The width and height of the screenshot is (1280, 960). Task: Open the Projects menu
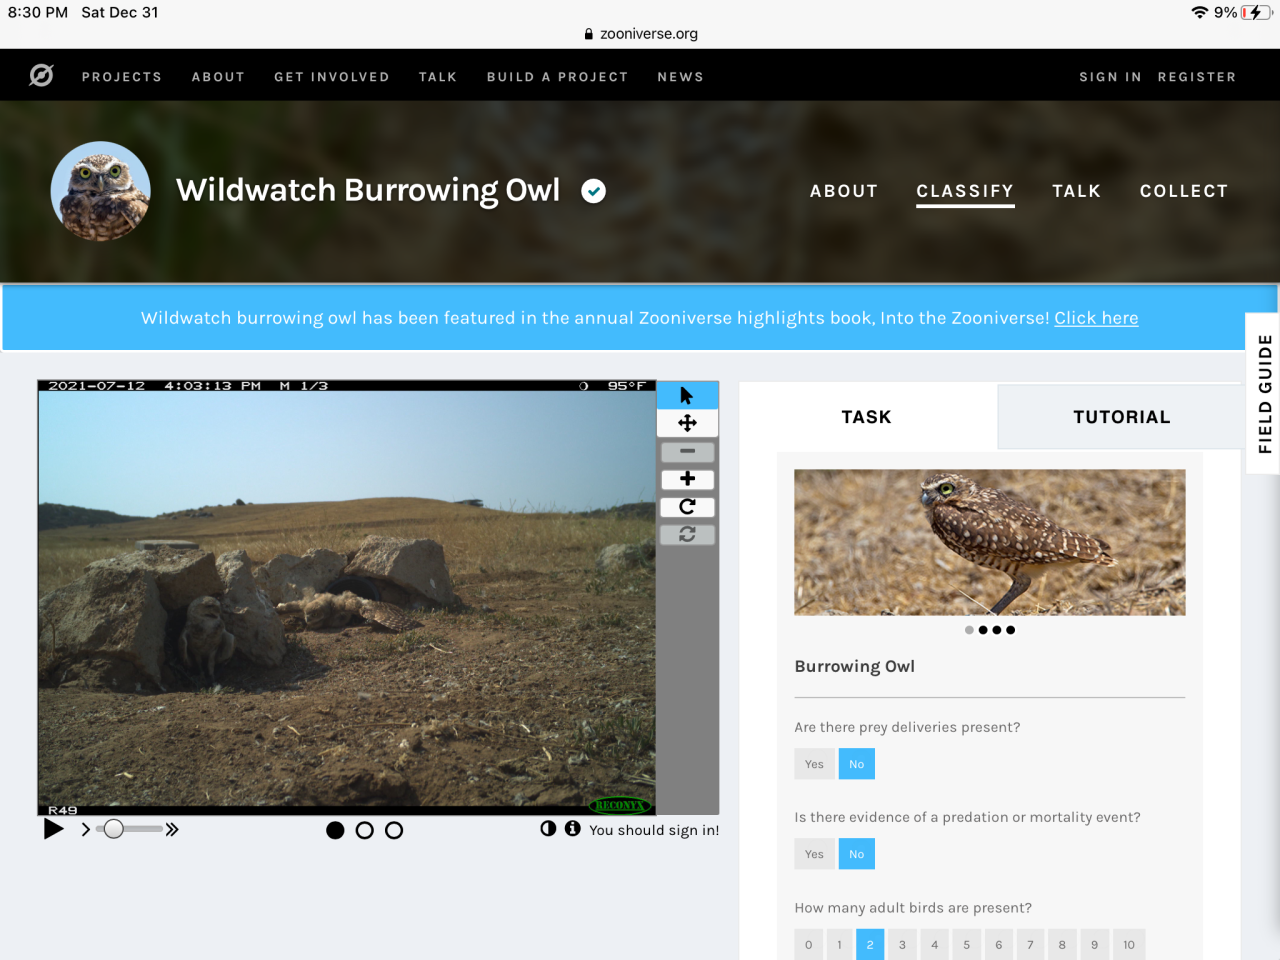[x=122, y=77]
